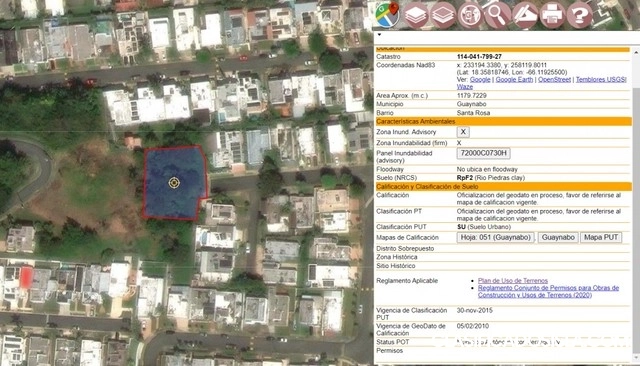
Task: Open the Mapa PUT button
Action: click(x=601, y=237)
